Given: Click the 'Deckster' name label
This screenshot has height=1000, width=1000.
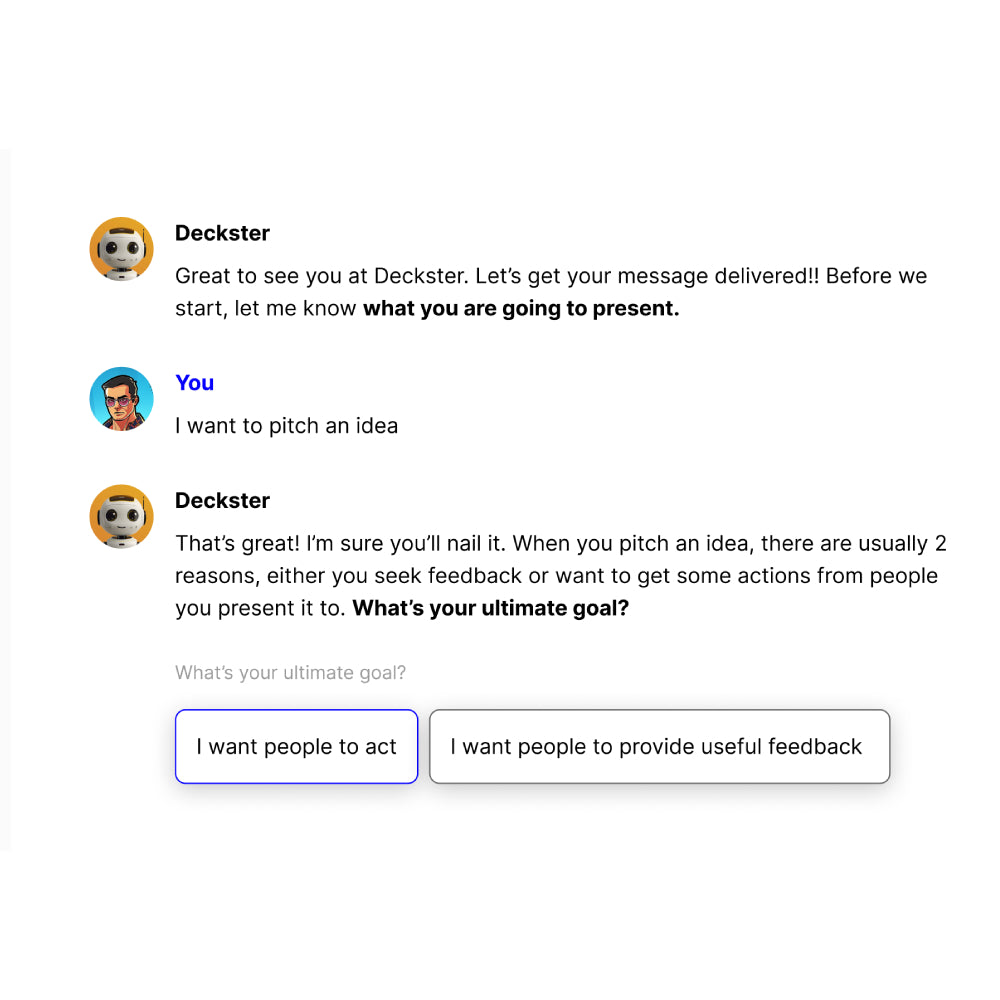Looking at the screenshot, I should (222, 233).
